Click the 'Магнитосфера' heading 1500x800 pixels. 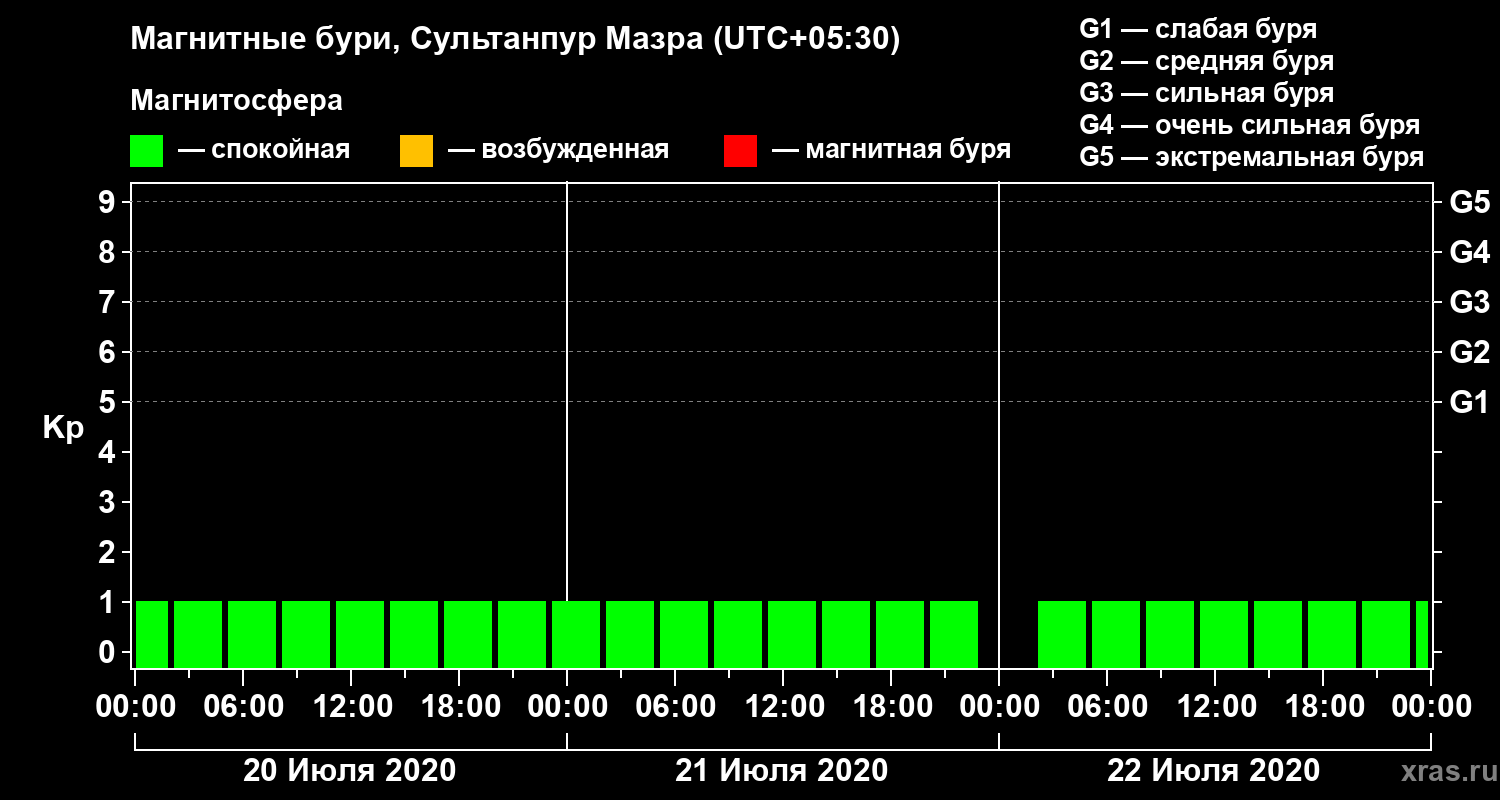(236, 101)
